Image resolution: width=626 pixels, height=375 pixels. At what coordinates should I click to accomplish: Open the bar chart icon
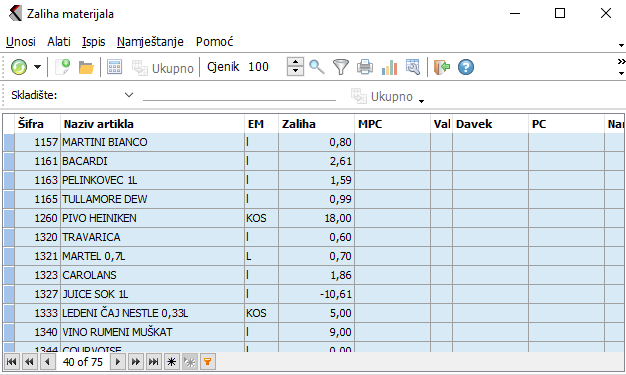click(x=389, y=67)
